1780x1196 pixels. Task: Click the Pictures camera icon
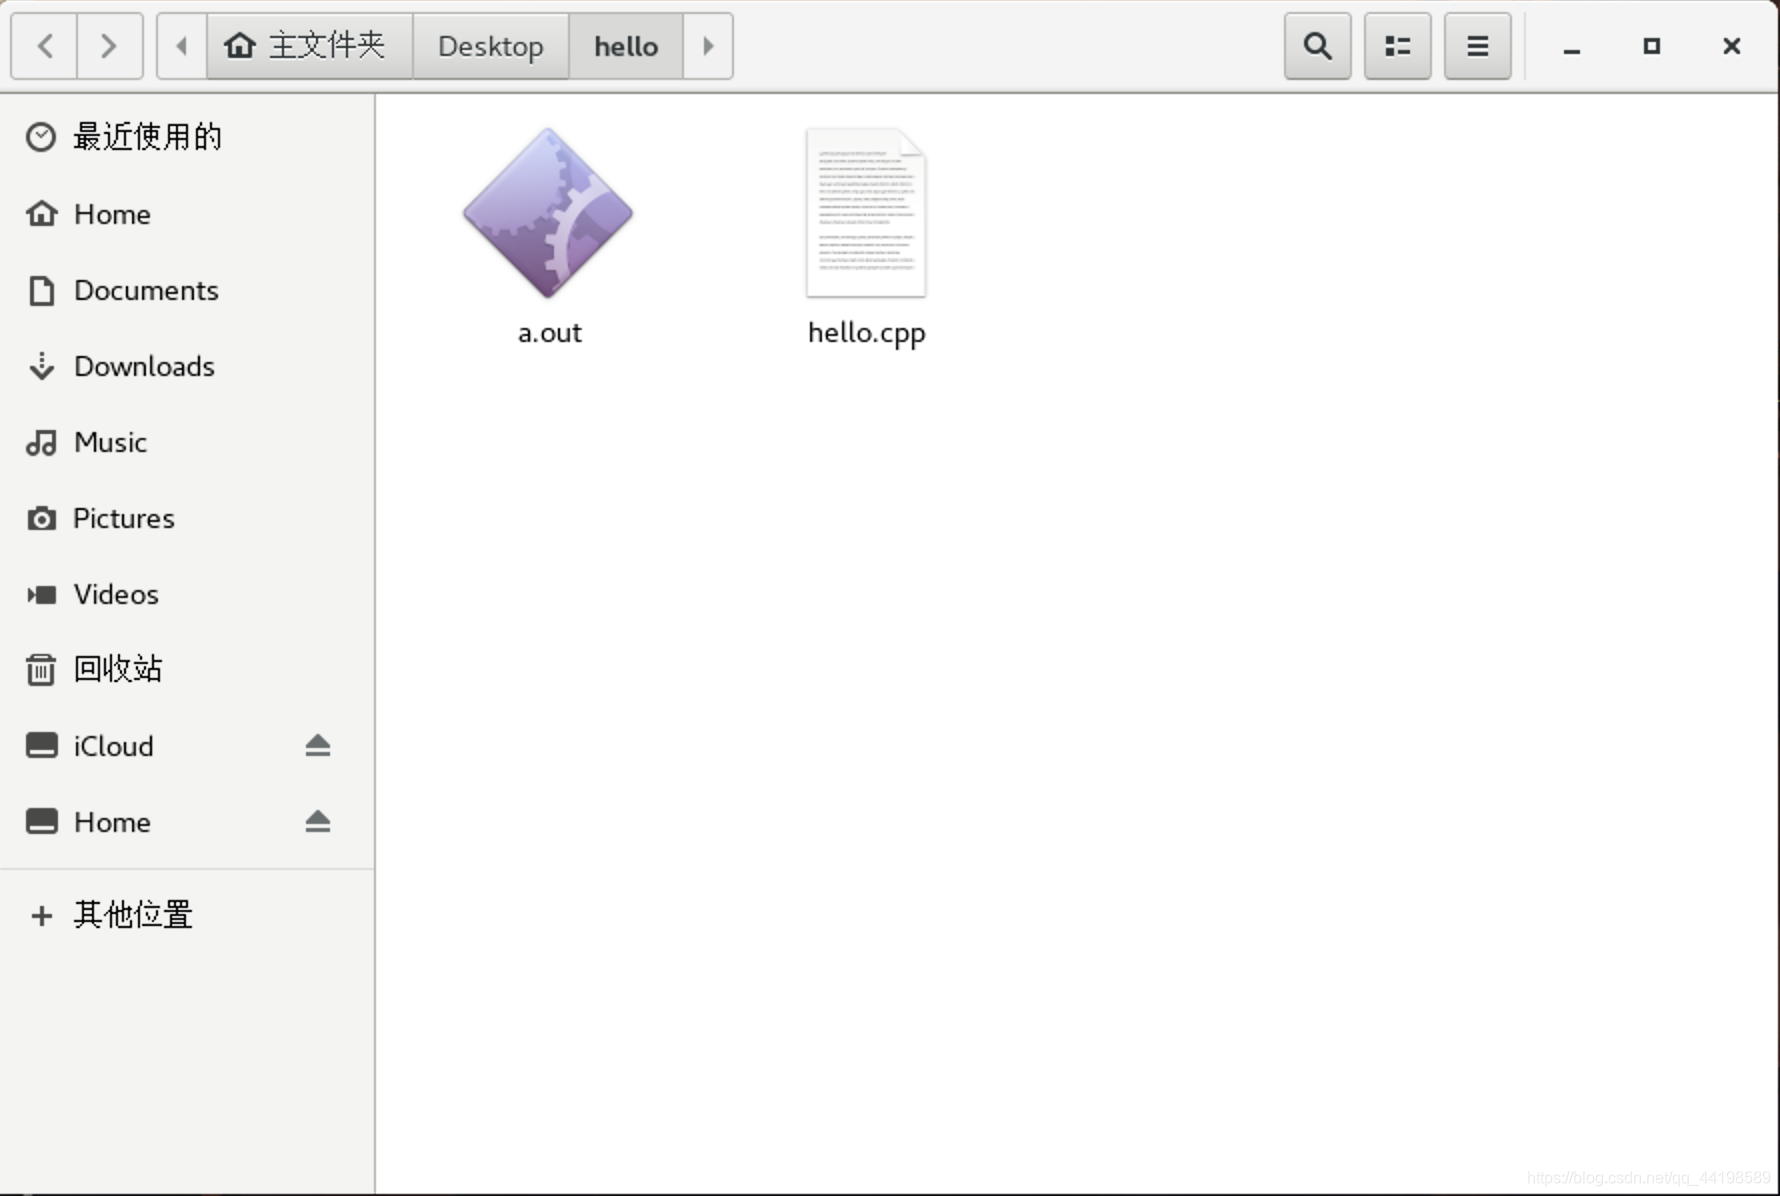pyautogui.click(x=41, y=518)
